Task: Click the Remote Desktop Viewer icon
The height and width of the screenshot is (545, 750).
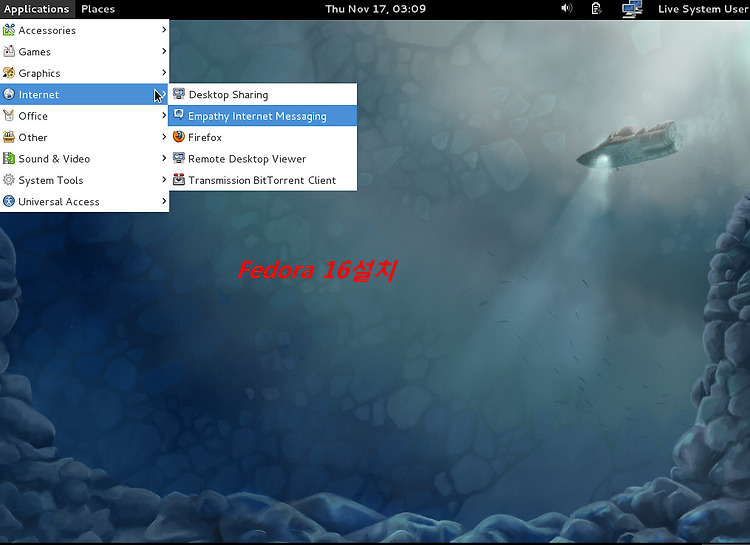Action: point(179,158)
